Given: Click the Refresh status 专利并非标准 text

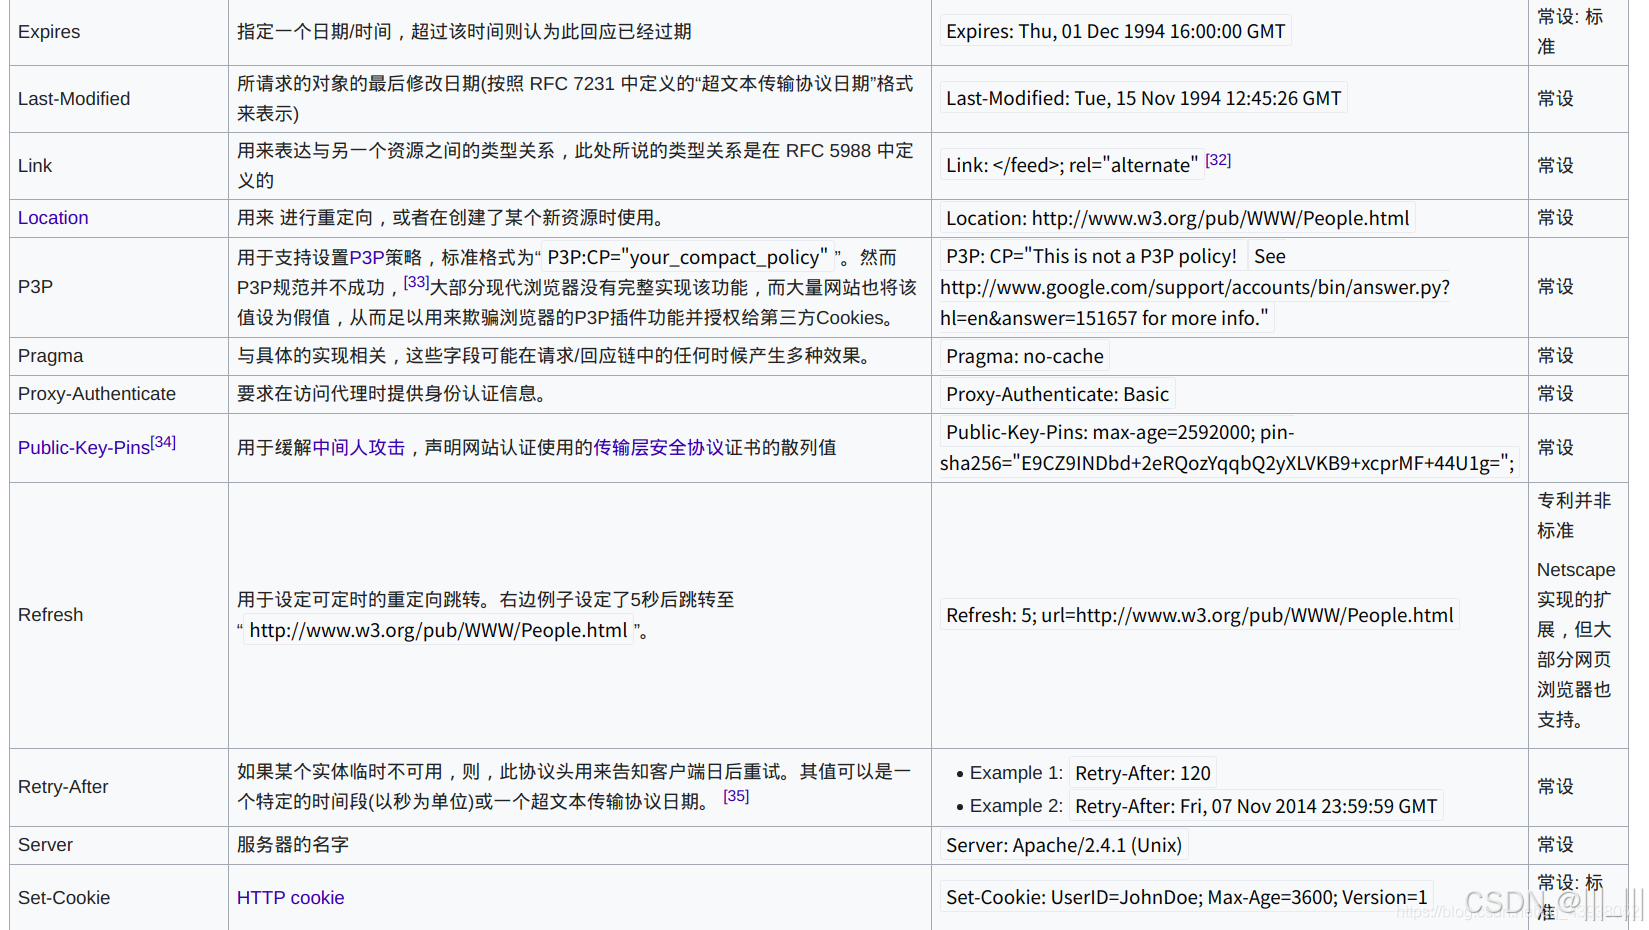Looking at the screenshot, I should (x=1574, y=516).
